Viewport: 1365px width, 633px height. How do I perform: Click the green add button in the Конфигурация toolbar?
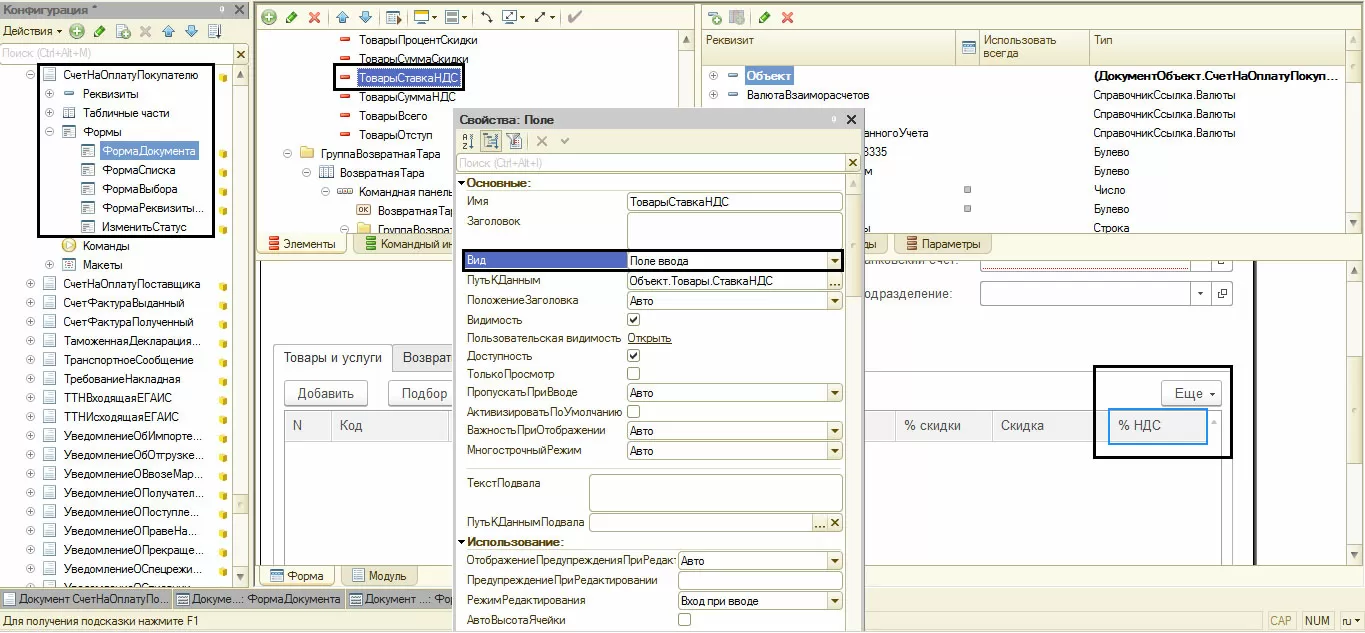click(x=77, y=32)
